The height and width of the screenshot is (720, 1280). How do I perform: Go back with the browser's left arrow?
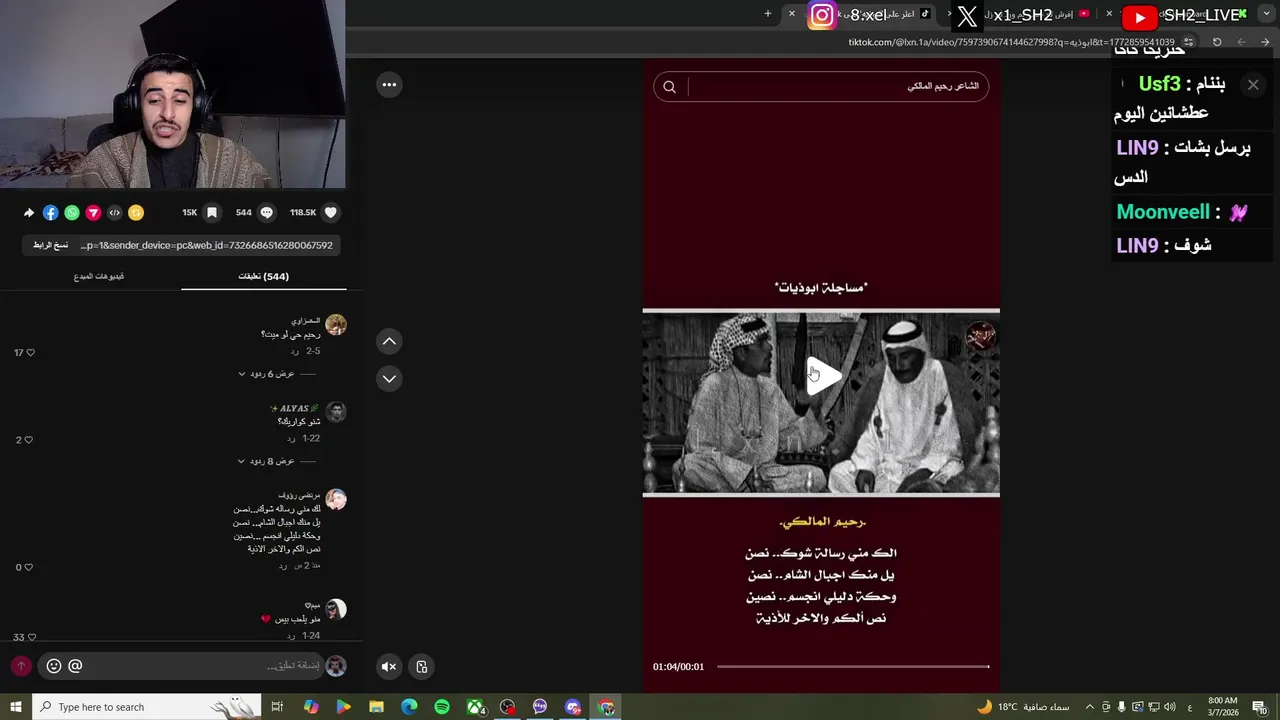tap(1241, 42)
